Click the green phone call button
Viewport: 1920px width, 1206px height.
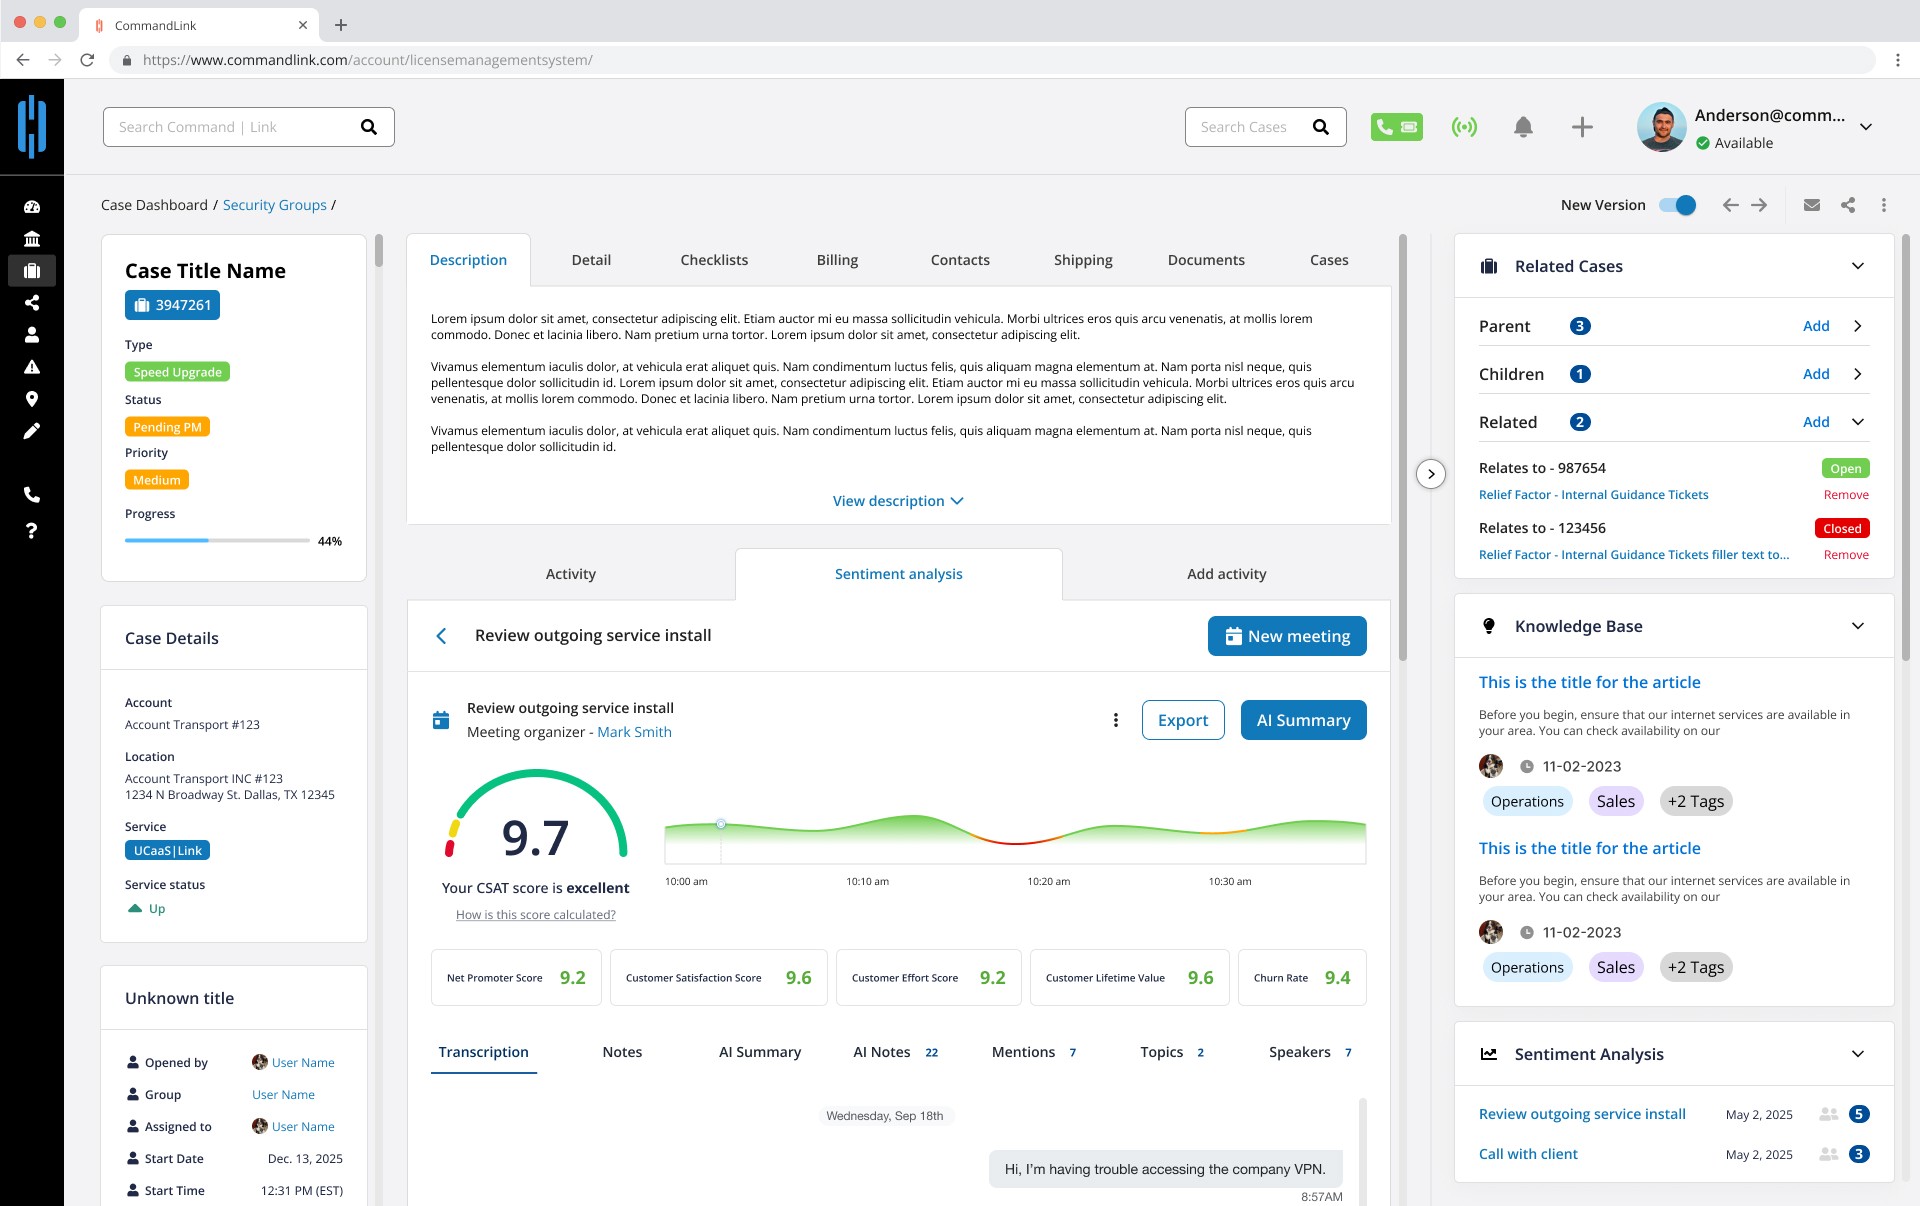coord(1396,127)
